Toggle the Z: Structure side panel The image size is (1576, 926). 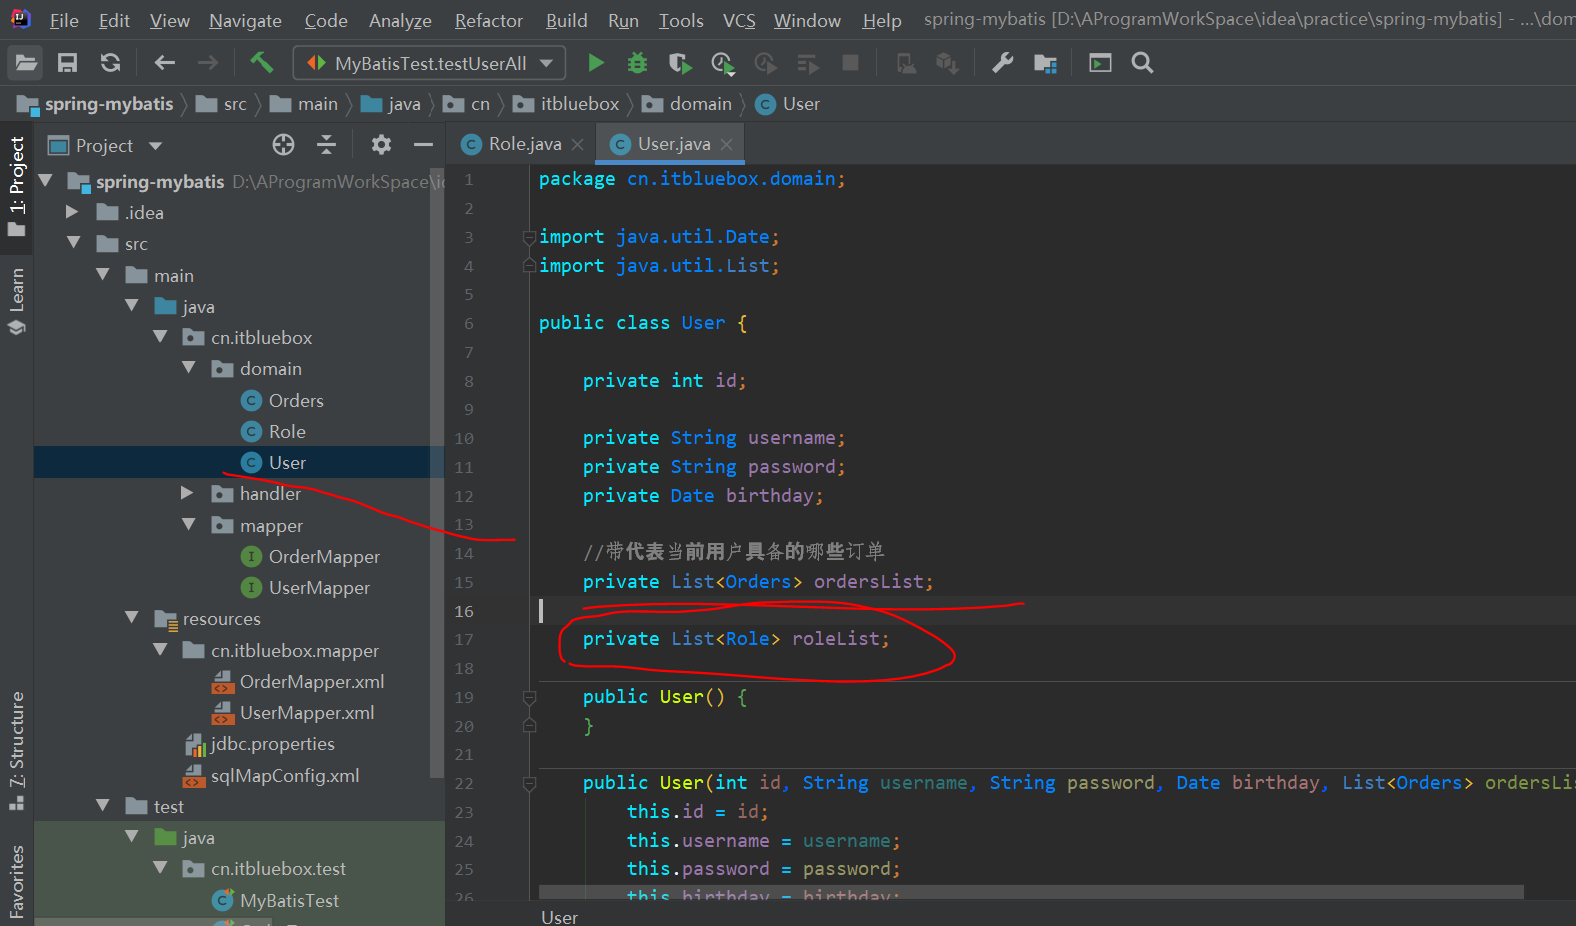(17, 750)
